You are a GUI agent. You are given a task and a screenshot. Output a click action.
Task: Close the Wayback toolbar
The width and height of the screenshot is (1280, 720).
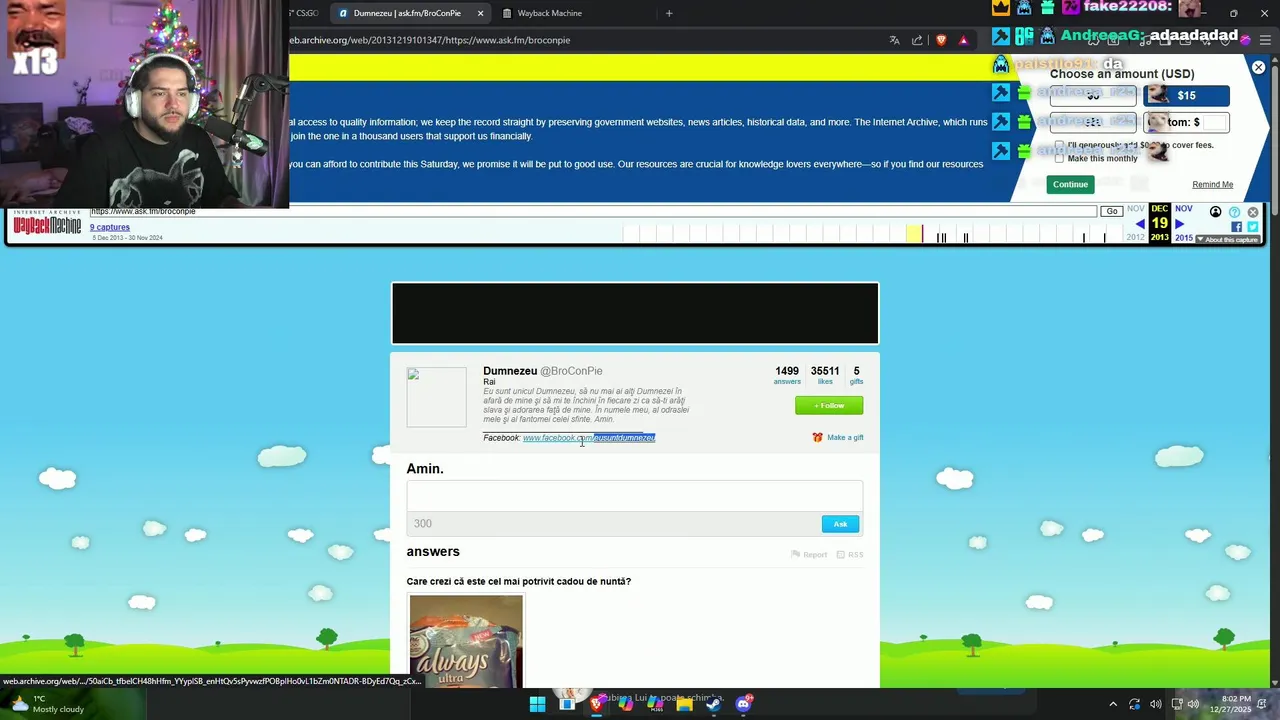pyautogui.click(x=1252, y=212)
